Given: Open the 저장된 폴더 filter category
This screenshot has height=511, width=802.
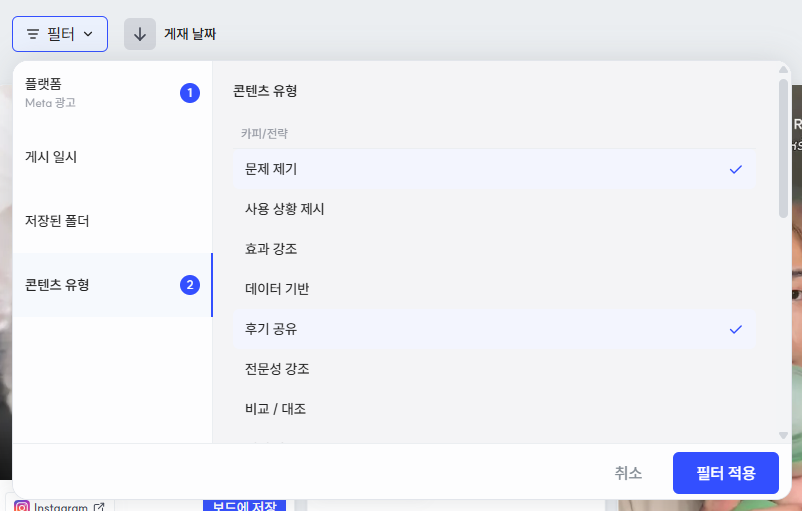Looking at the screenshot, I should tap(113, 221).
